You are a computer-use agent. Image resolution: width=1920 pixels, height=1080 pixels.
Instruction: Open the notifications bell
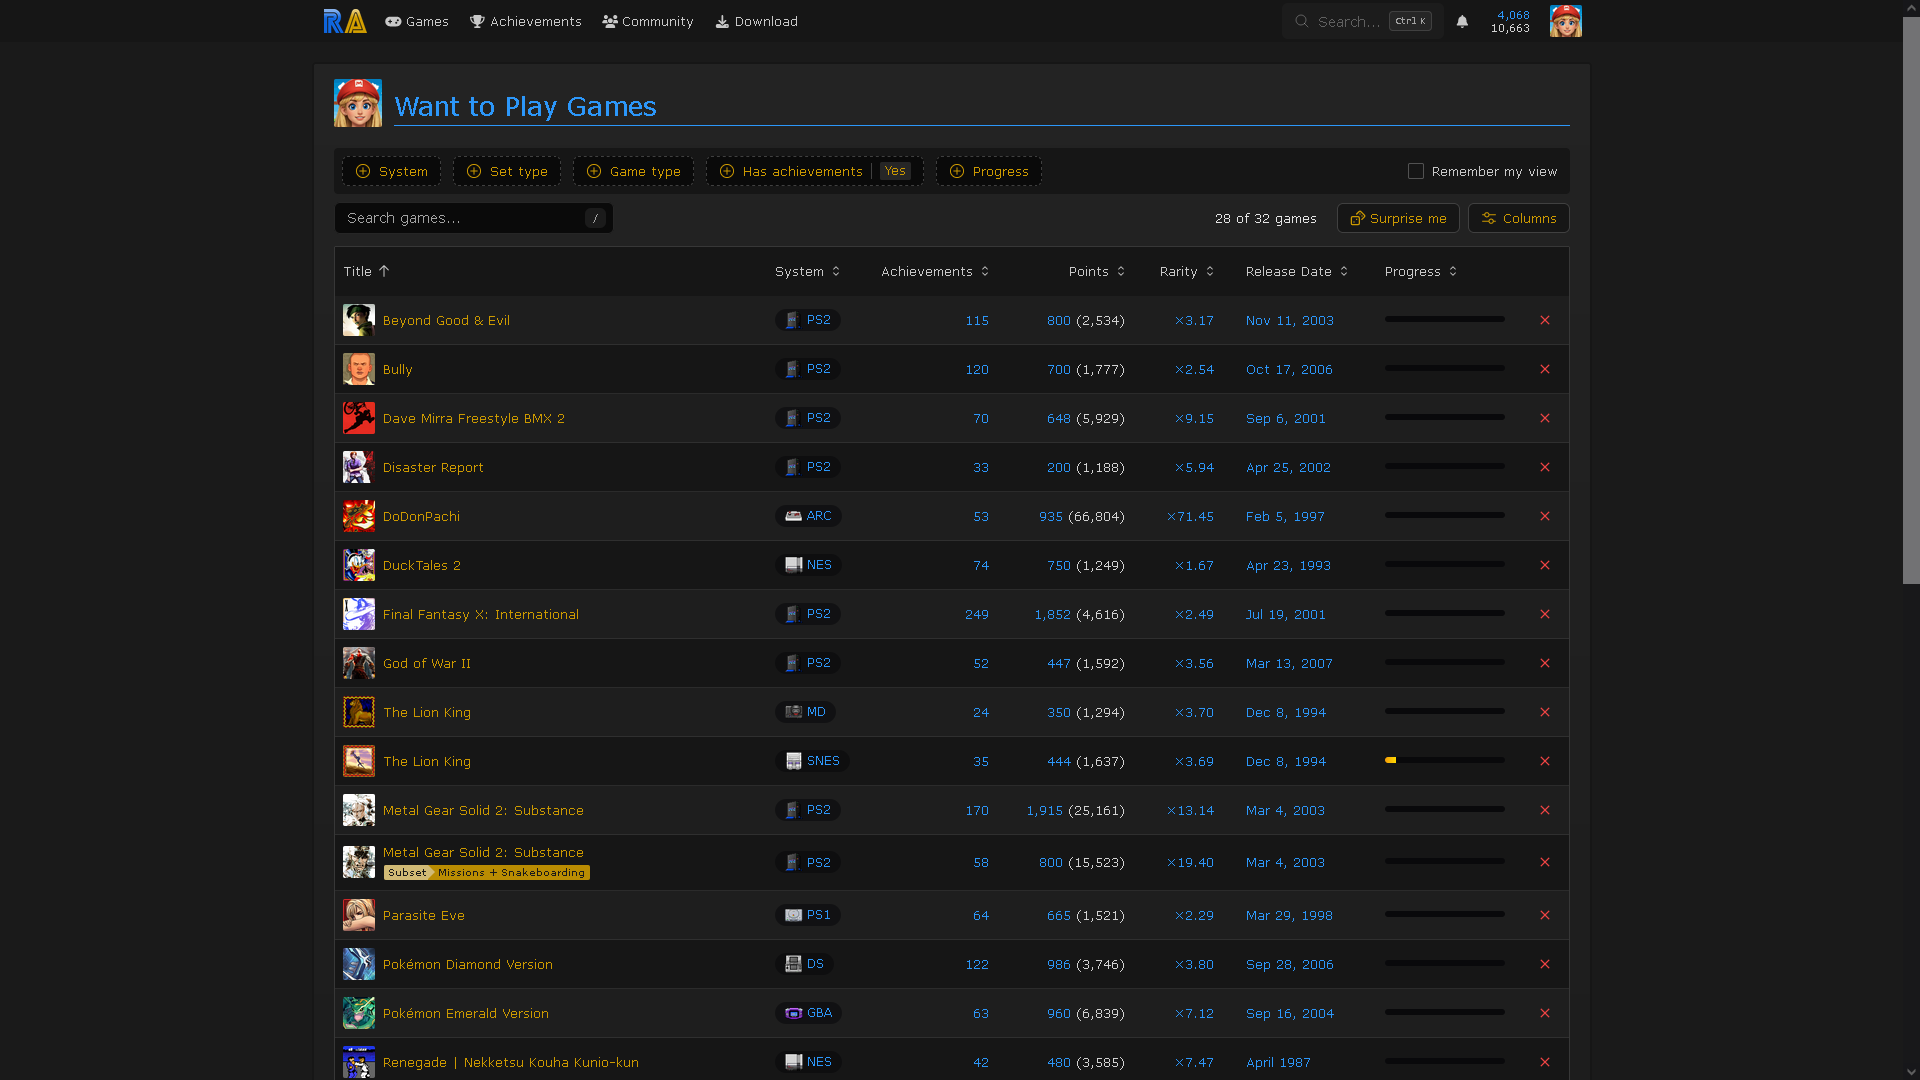[1462, 21]
